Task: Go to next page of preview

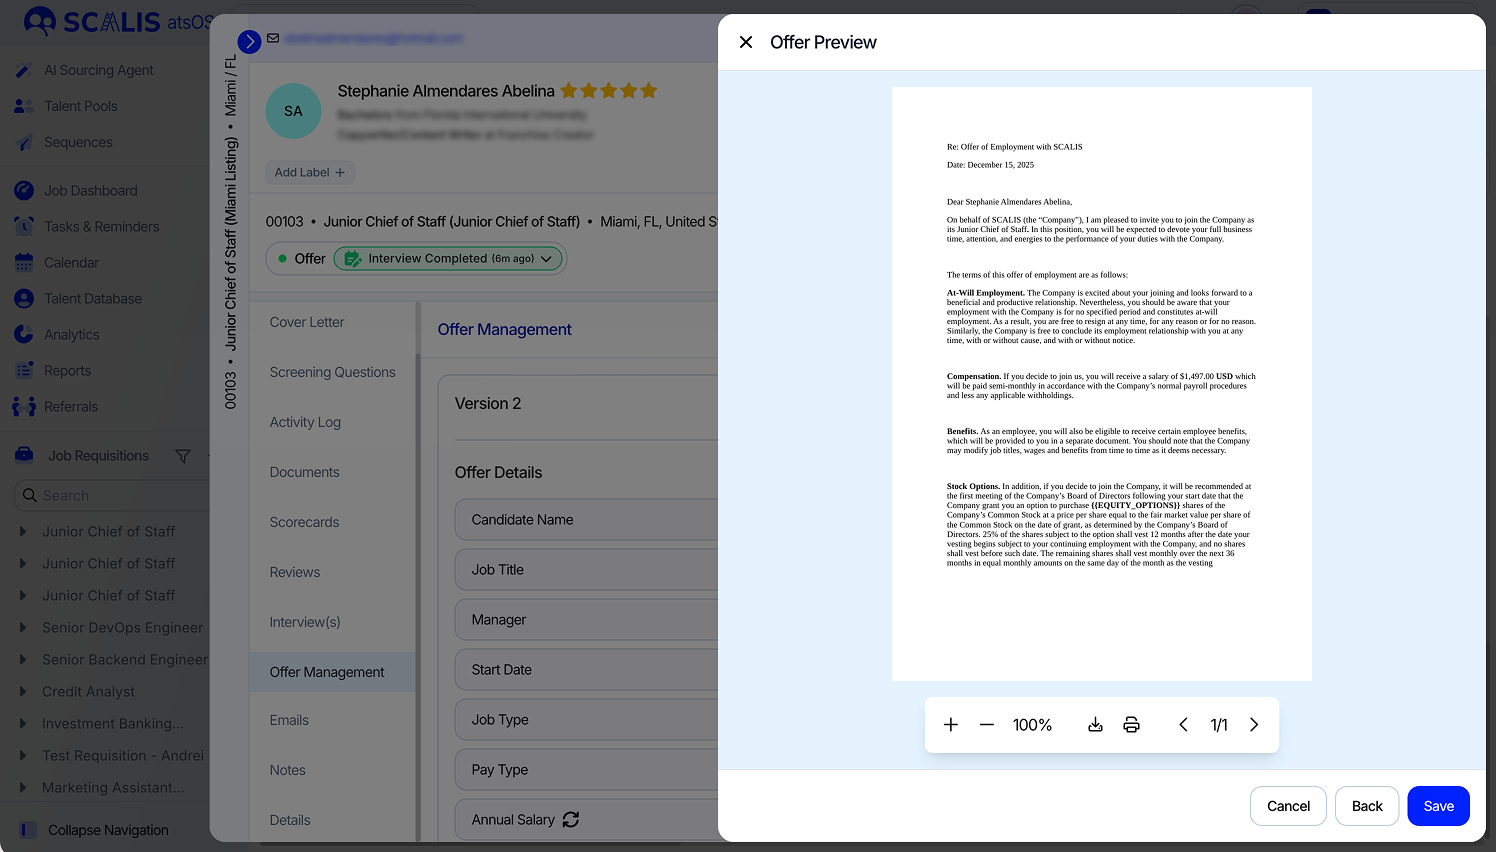Action: click(x=1254, y=725)
